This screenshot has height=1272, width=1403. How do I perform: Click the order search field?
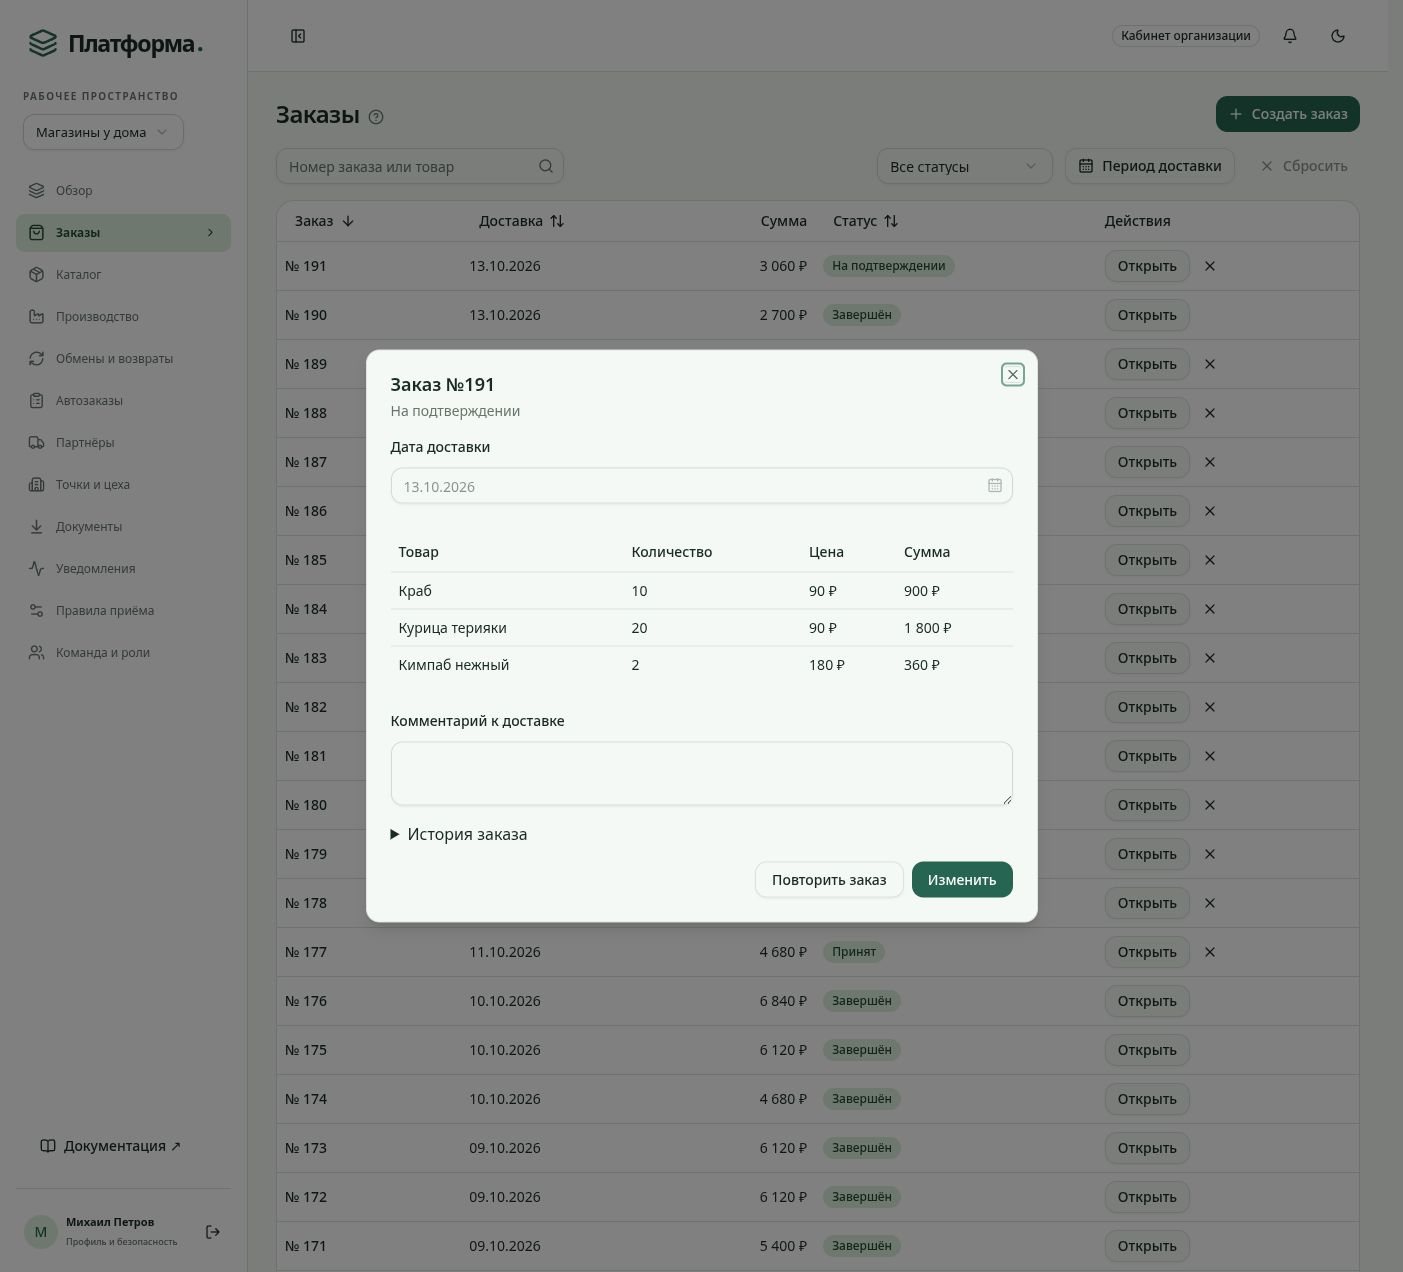tap(420, 166)
